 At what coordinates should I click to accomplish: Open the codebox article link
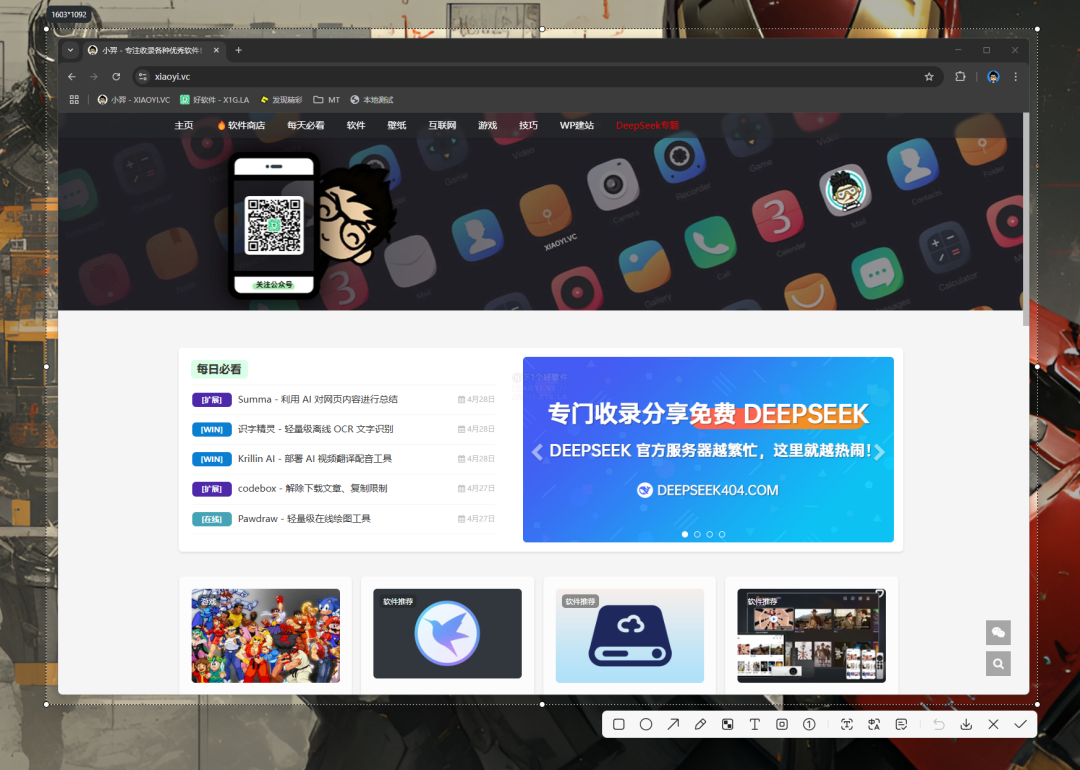pyautogui.click(x=313, y=488)
